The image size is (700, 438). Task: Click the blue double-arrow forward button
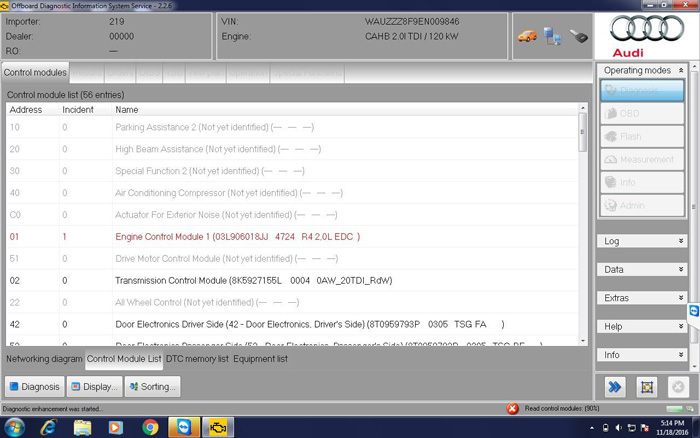coord(615,387)
